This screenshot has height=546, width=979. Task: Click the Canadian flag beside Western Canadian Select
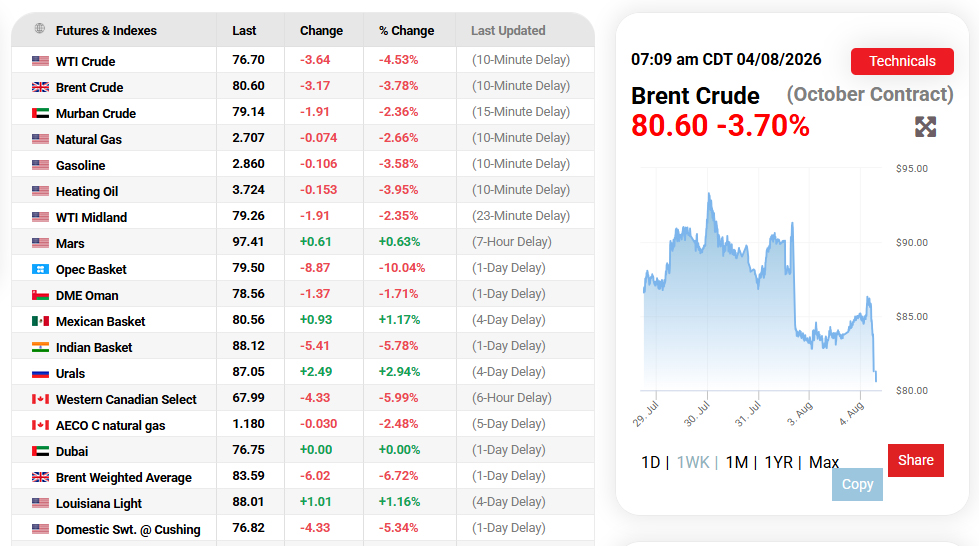point(41,399)
